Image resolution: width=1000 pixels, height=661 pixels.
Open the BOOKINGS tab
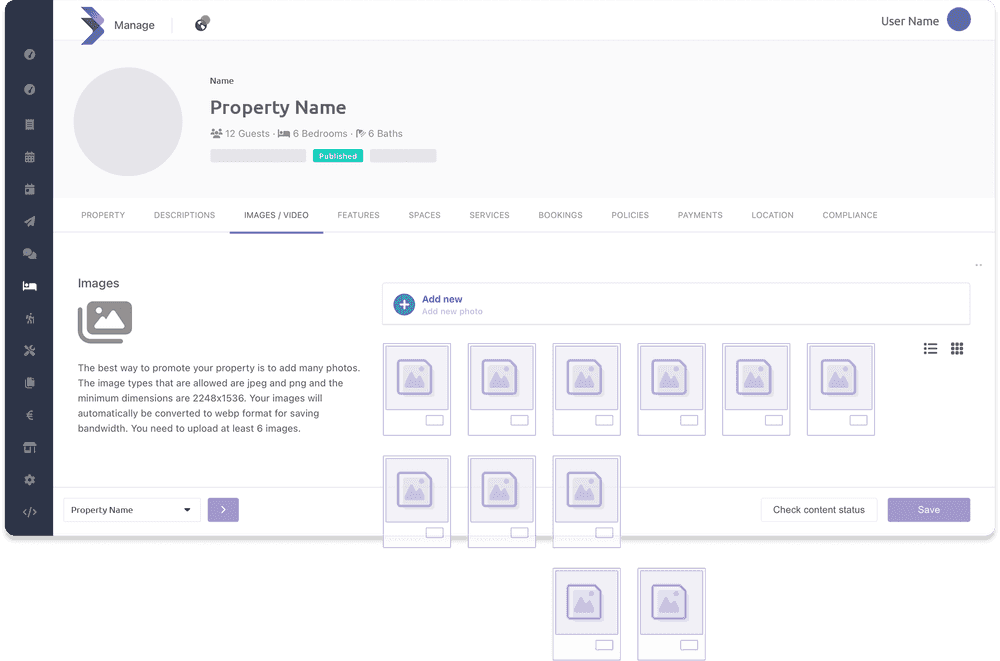point(560,215)
